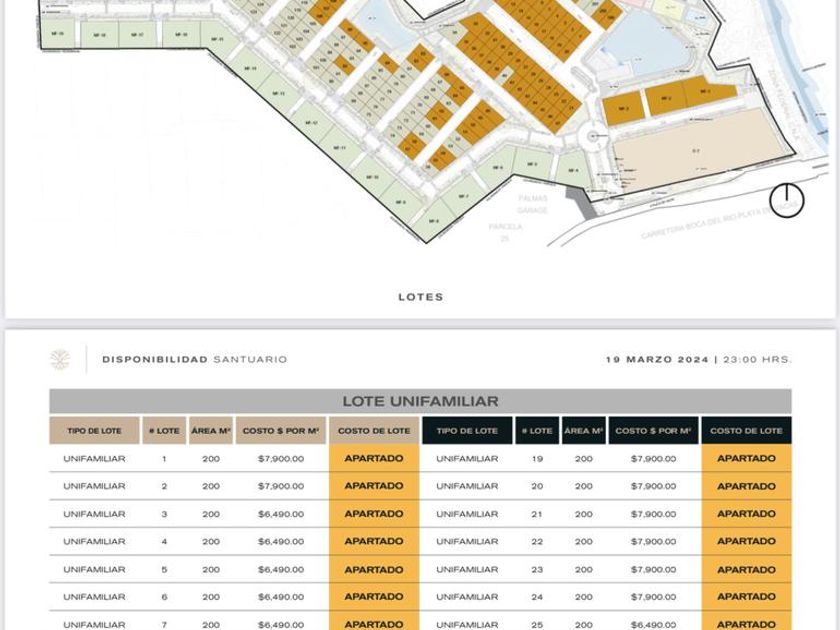Click the APARTADO status for lot 1
The width and height of the screenshot is (840, 630).
coord(374,459)
